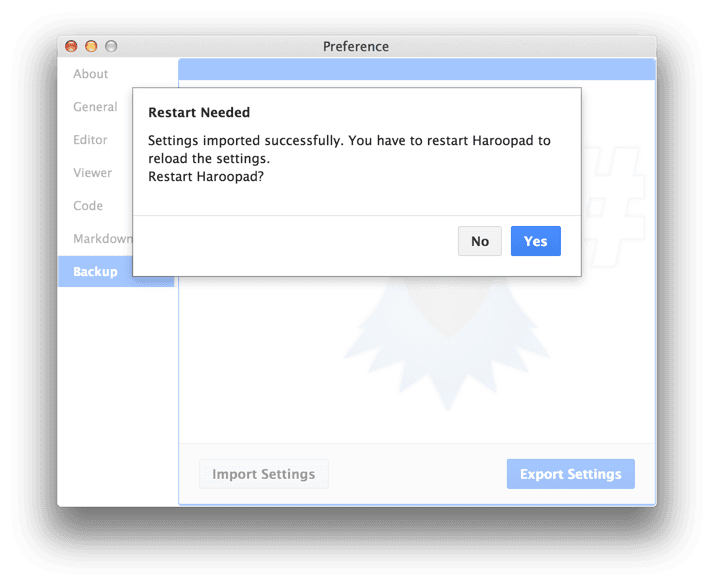Confirm restart by pressing Yes

point(535,241)
